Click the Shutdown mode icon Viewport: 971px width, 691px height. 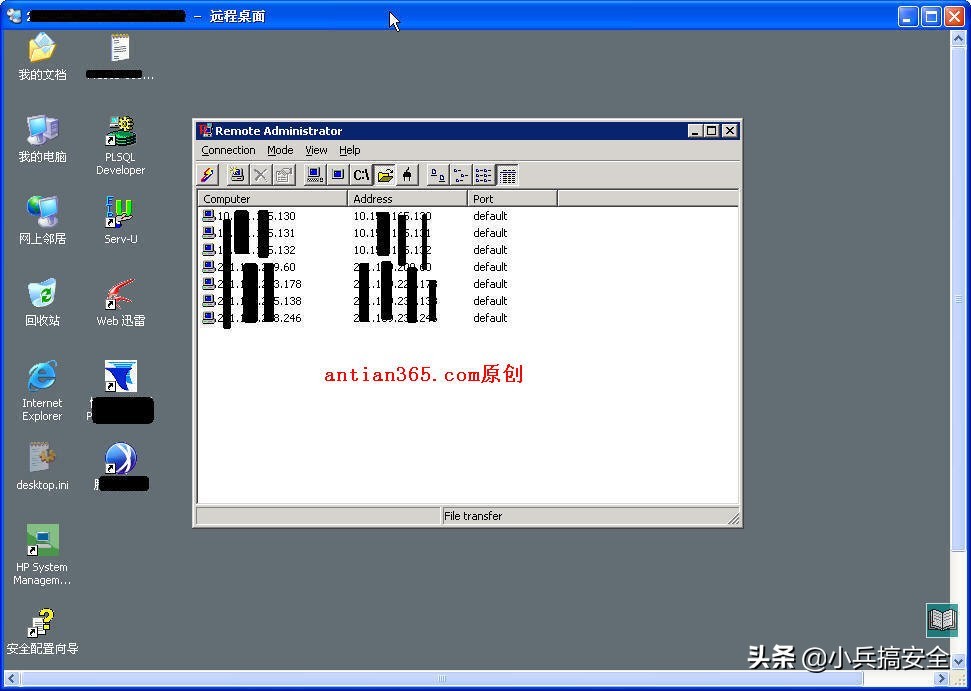point(407,175)
